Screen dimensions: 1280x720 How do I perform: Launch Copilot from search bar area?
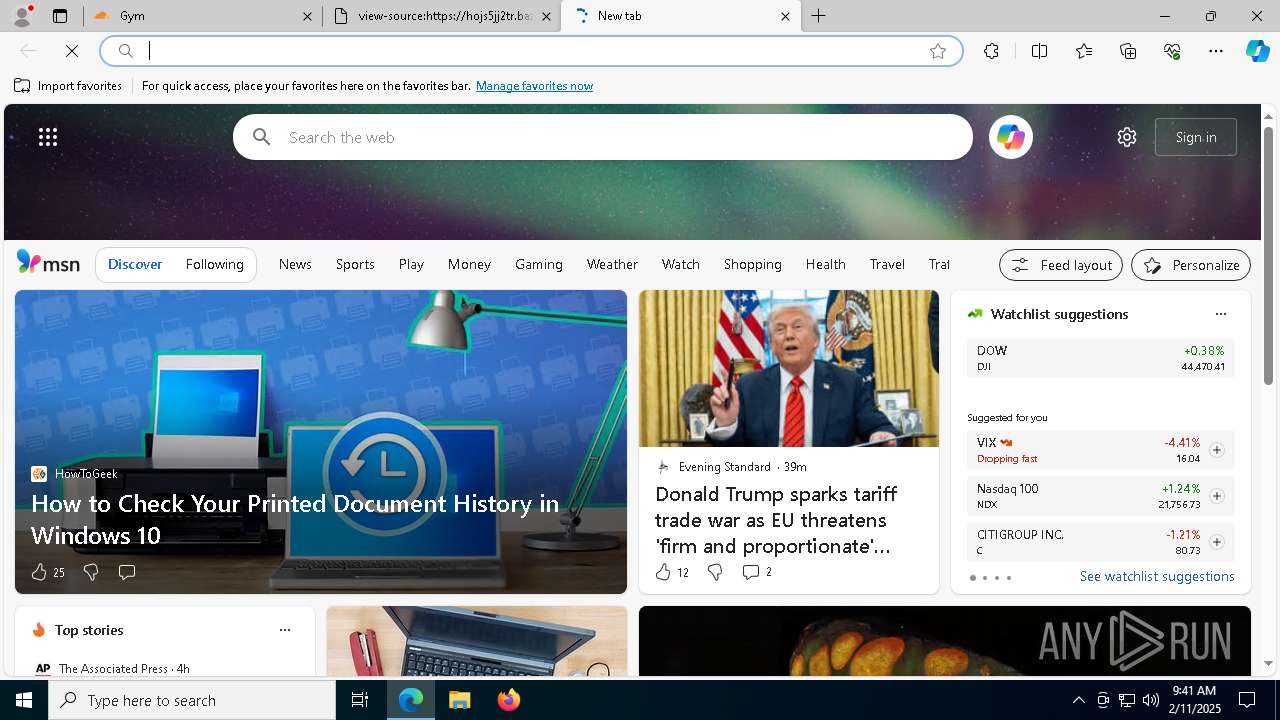1011,137
